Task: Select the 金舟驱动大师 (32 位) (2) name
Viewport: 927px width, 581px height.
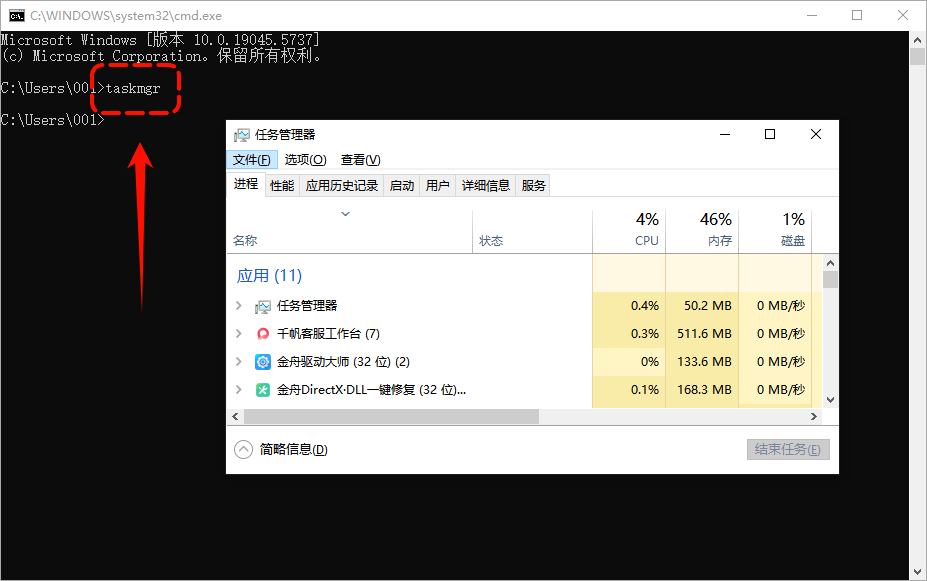Action: click(343, 362)
